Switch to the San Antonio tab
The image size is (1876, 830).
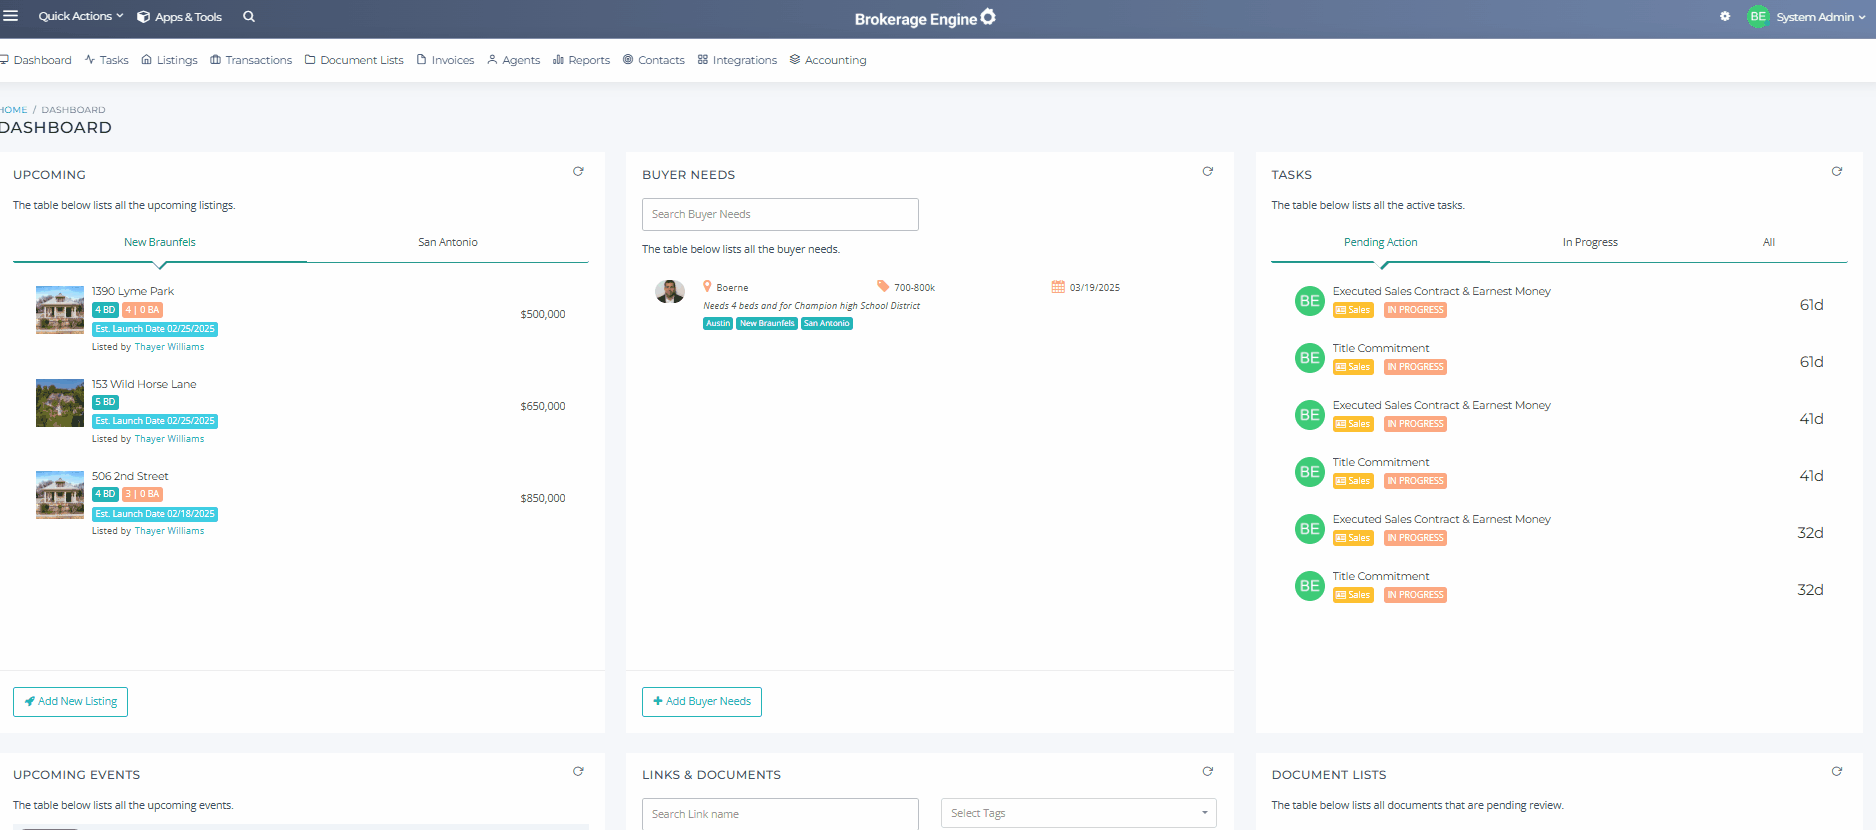(448, 242)
